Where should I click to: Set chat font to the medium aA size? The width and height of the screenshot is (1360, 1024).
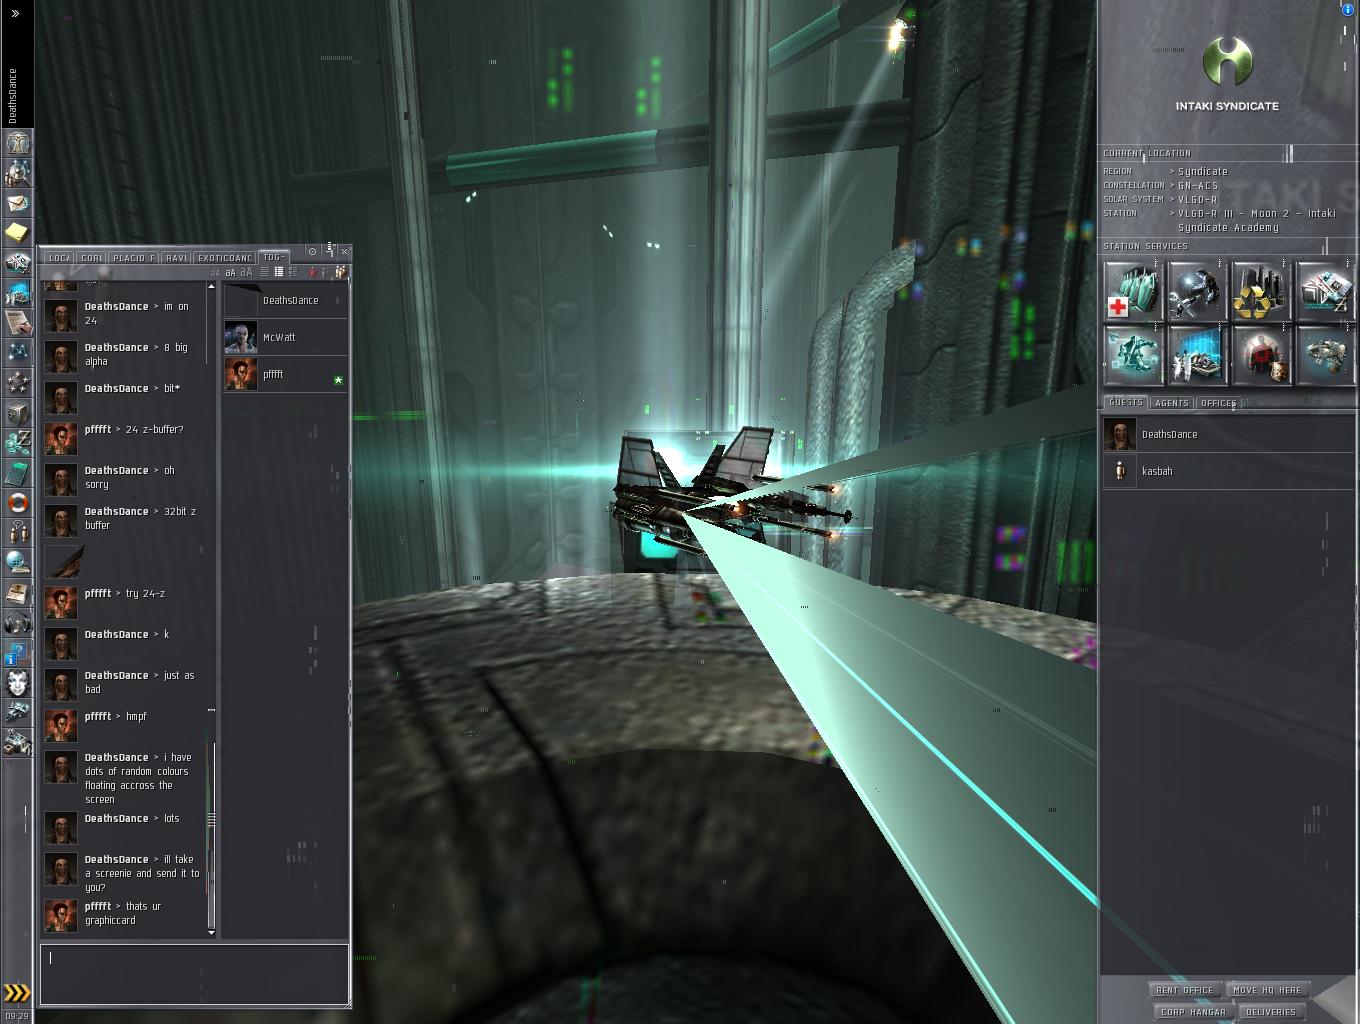click(231, 272)
